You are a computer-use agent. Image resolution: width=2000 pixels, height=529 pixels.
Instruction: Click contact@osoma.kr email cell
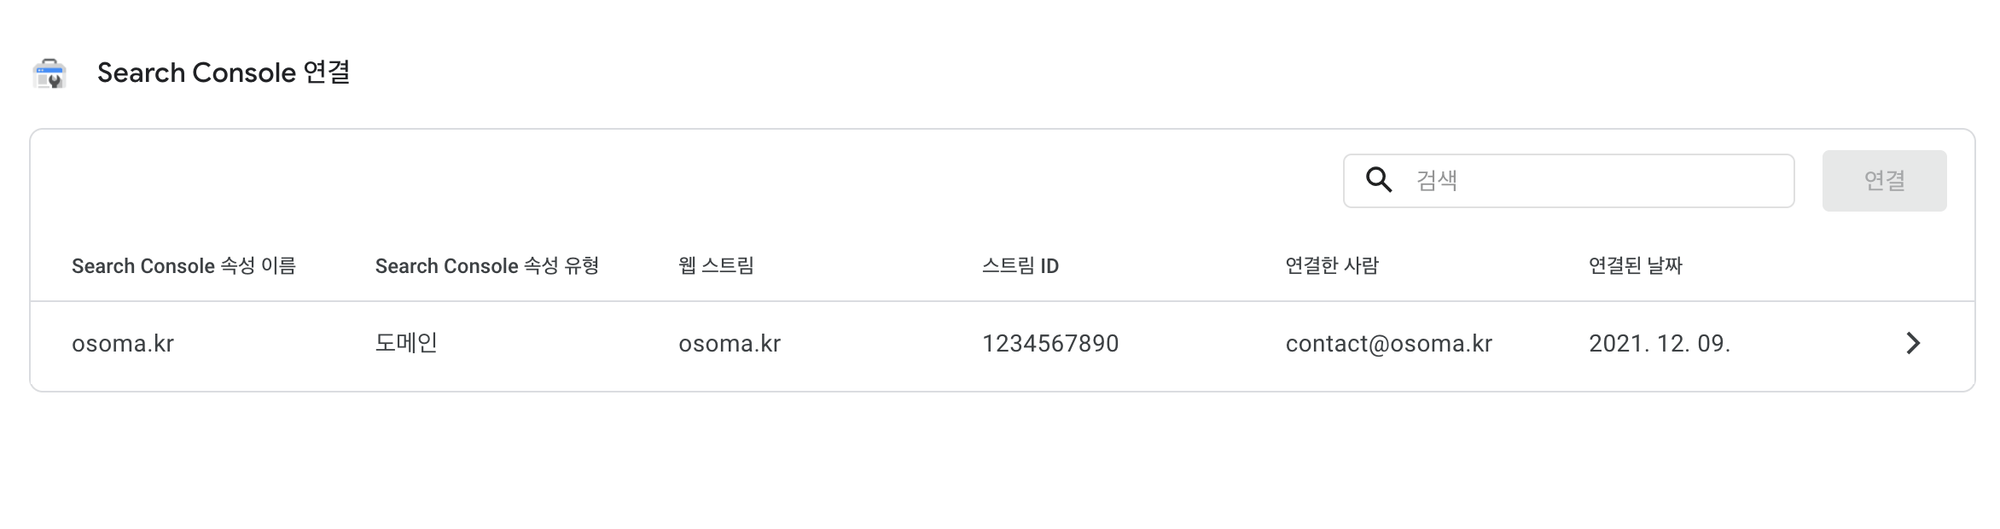[x=1388, y=344]
